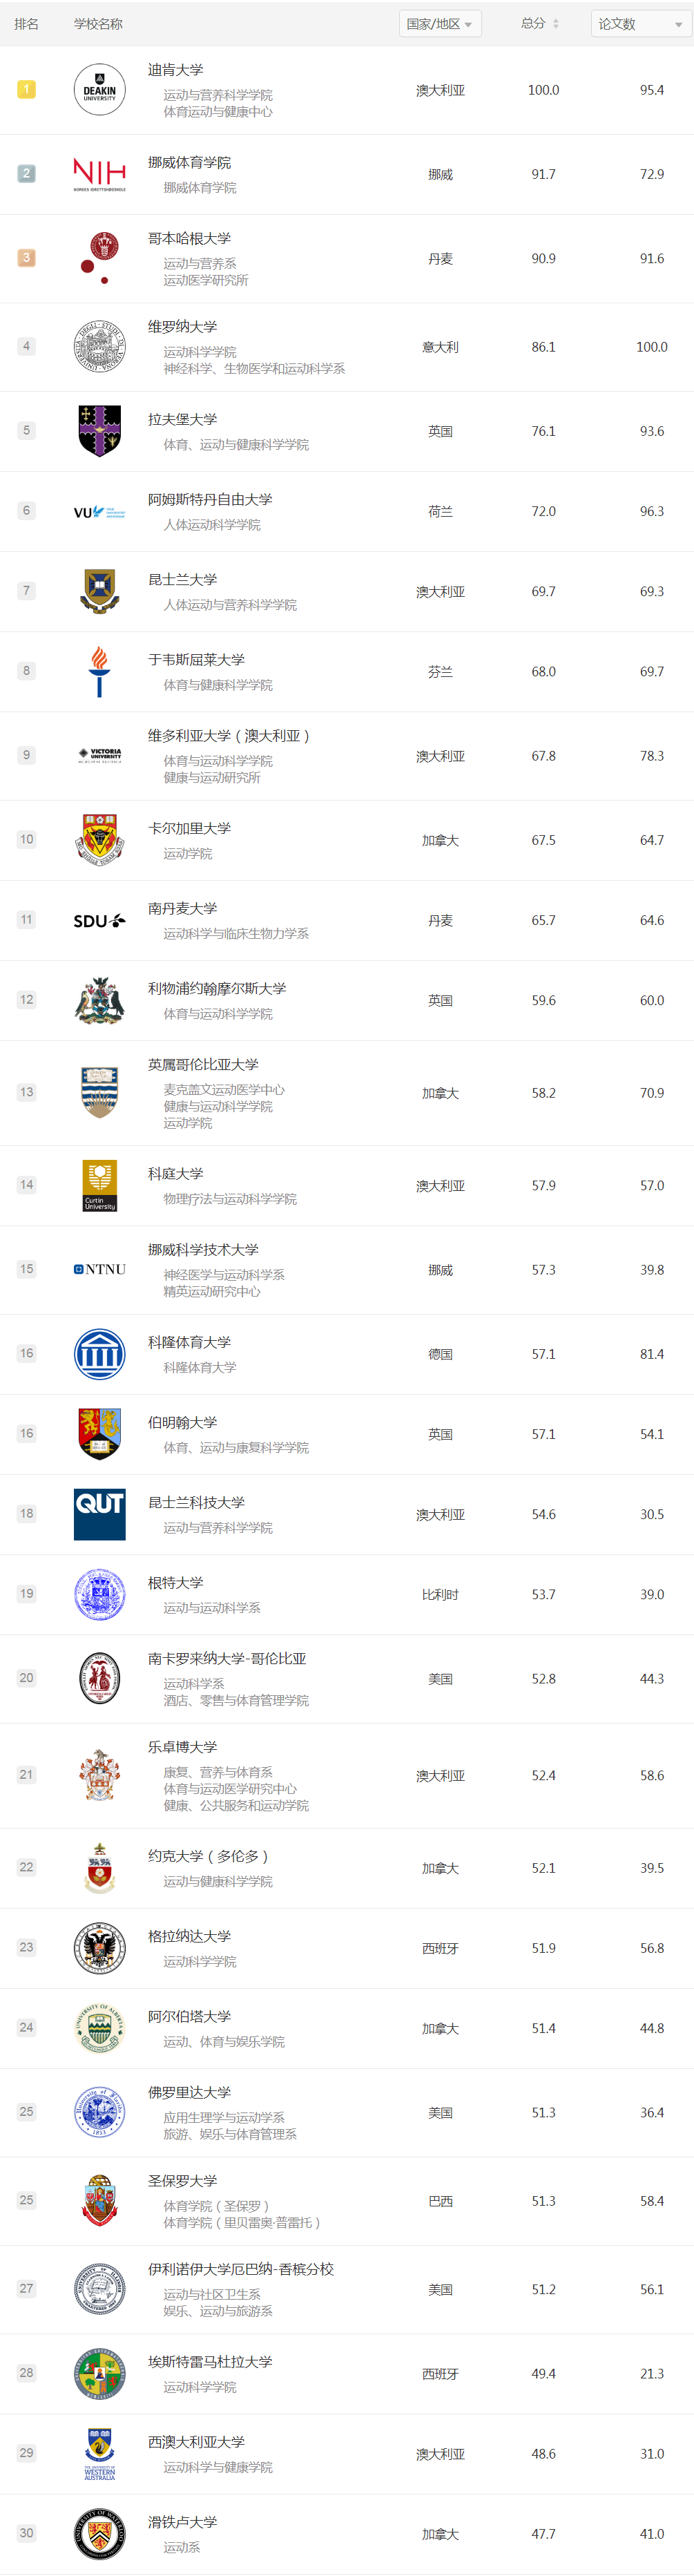Open the 迪肯大学 school name link
The width and height of the screenshot is (694, 2576).
176,70
